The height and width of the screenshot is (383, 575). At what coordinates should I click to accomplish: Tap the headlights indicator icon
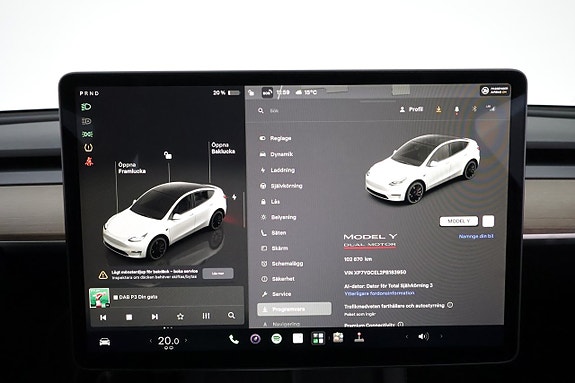pos(87,107)
